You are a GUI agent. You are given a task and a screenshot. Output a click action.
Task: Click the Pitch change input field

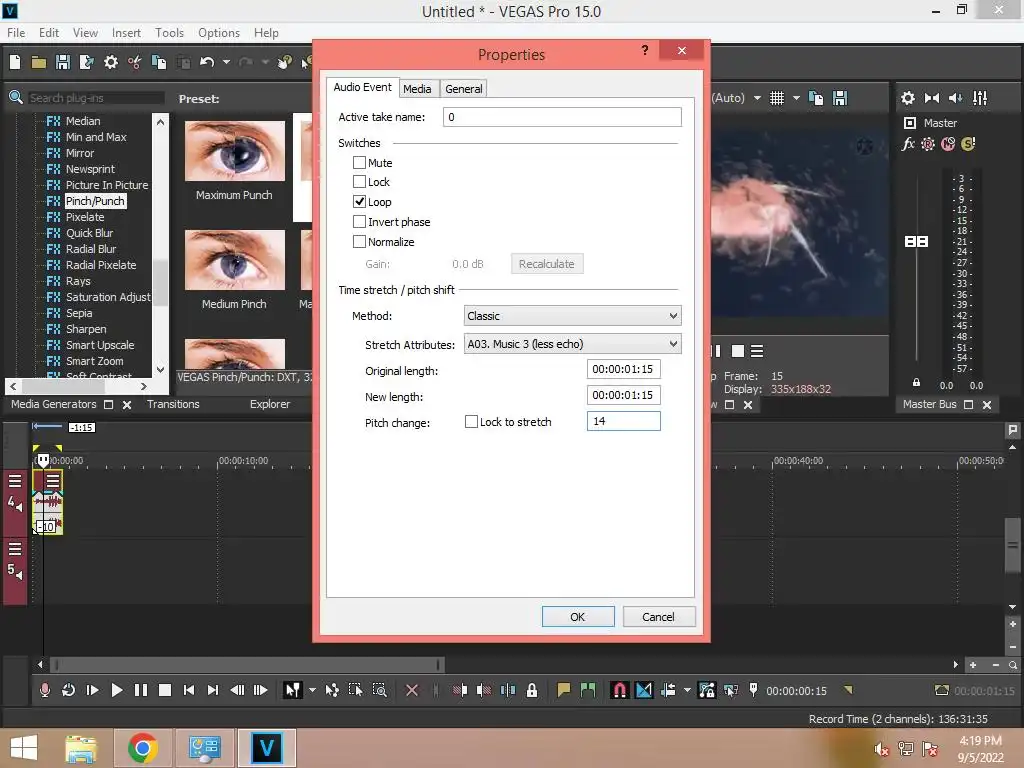pyautogui.click(x=624, y=421)
